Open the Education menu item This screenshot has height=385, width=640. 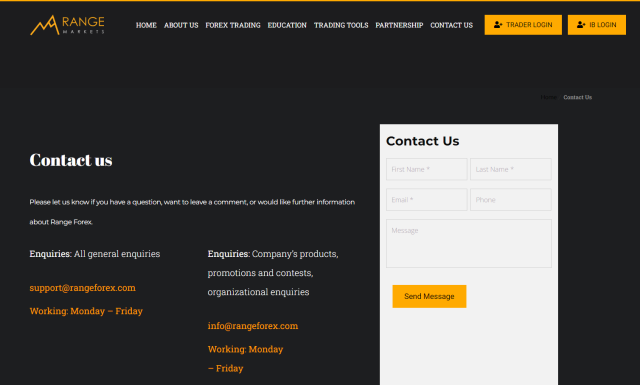287,25
